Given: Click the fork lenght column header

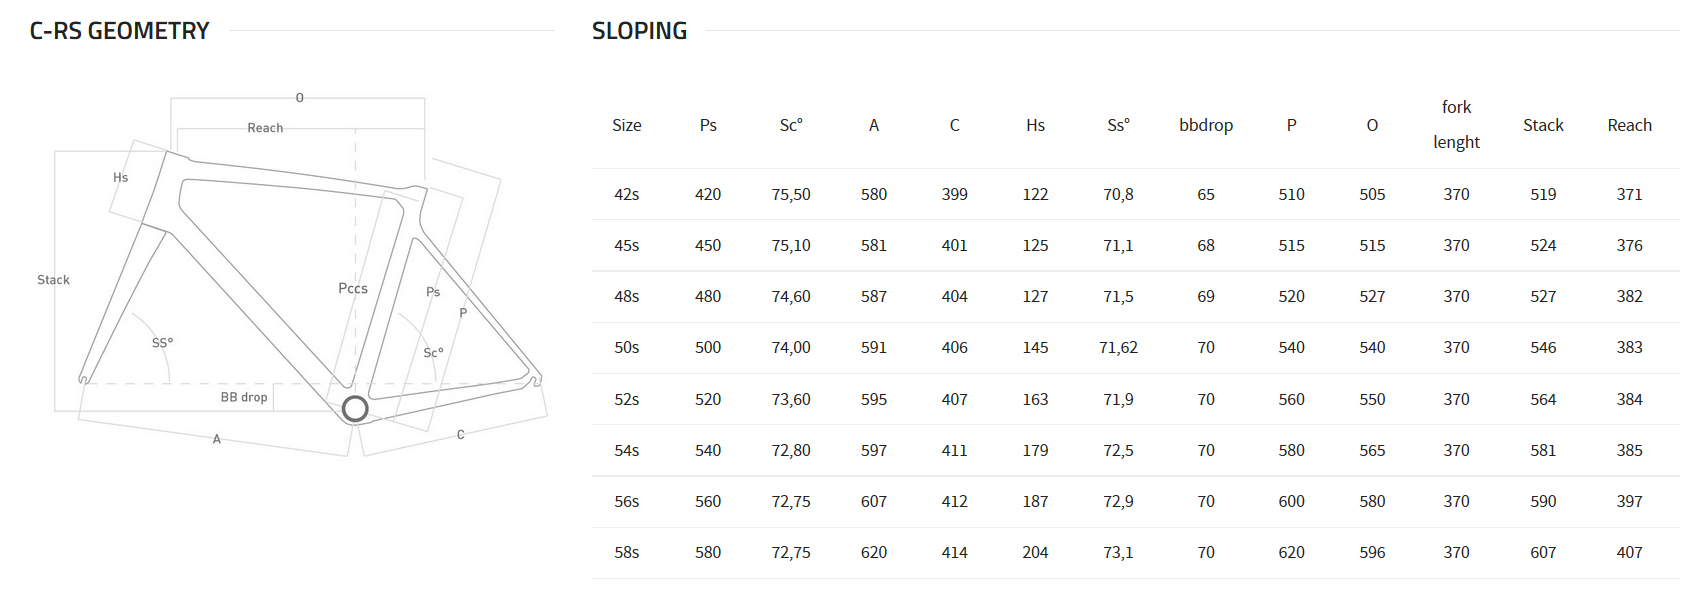Looking at the screenshot, I should pos(1456,125).
